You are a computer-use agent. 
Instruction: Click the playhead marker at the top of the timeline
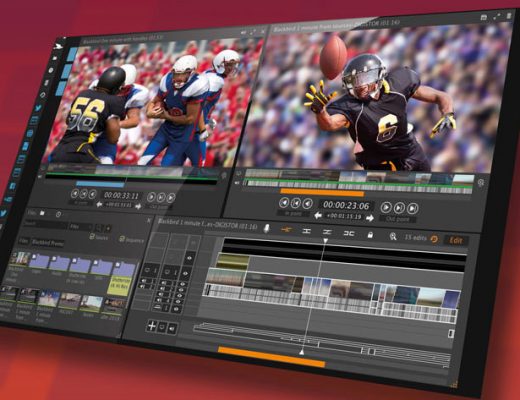326,240
